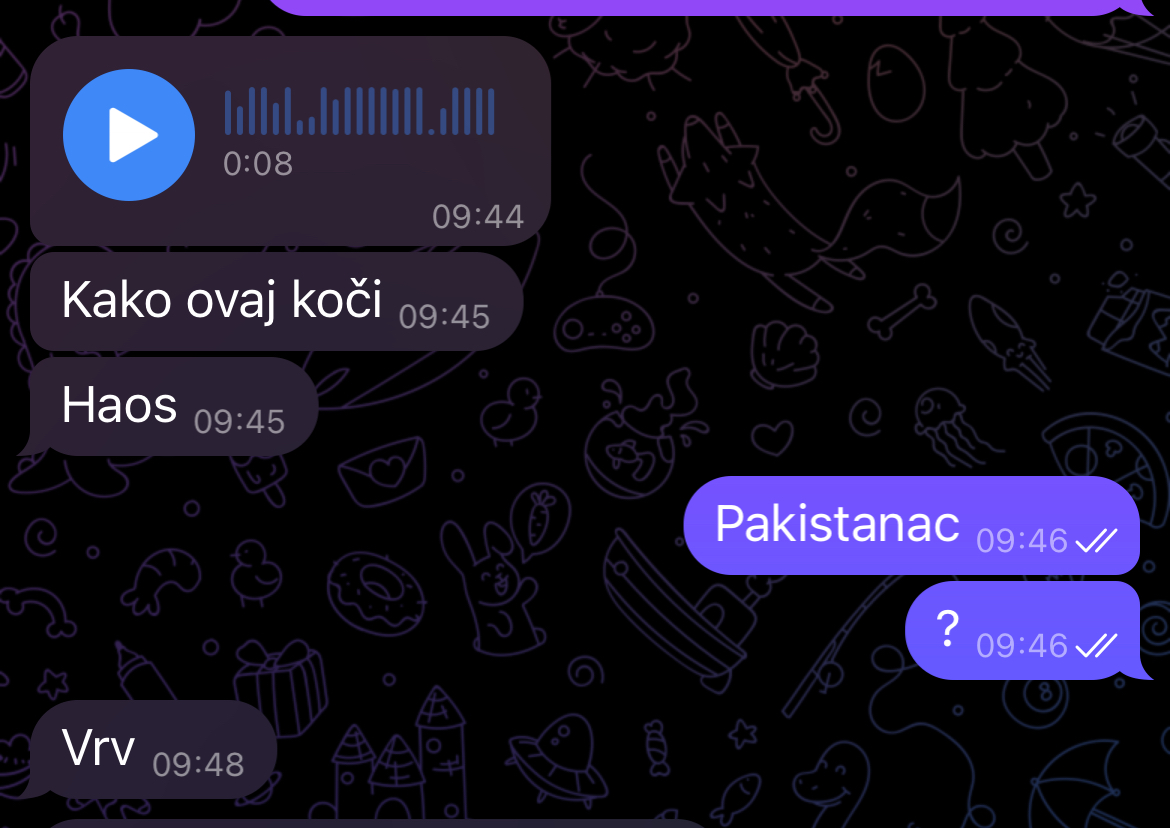Tap the double-check icon on the "?" message
This screenshot has height=828, width=1170.
pyautogui.click(x=1095, y=645)
